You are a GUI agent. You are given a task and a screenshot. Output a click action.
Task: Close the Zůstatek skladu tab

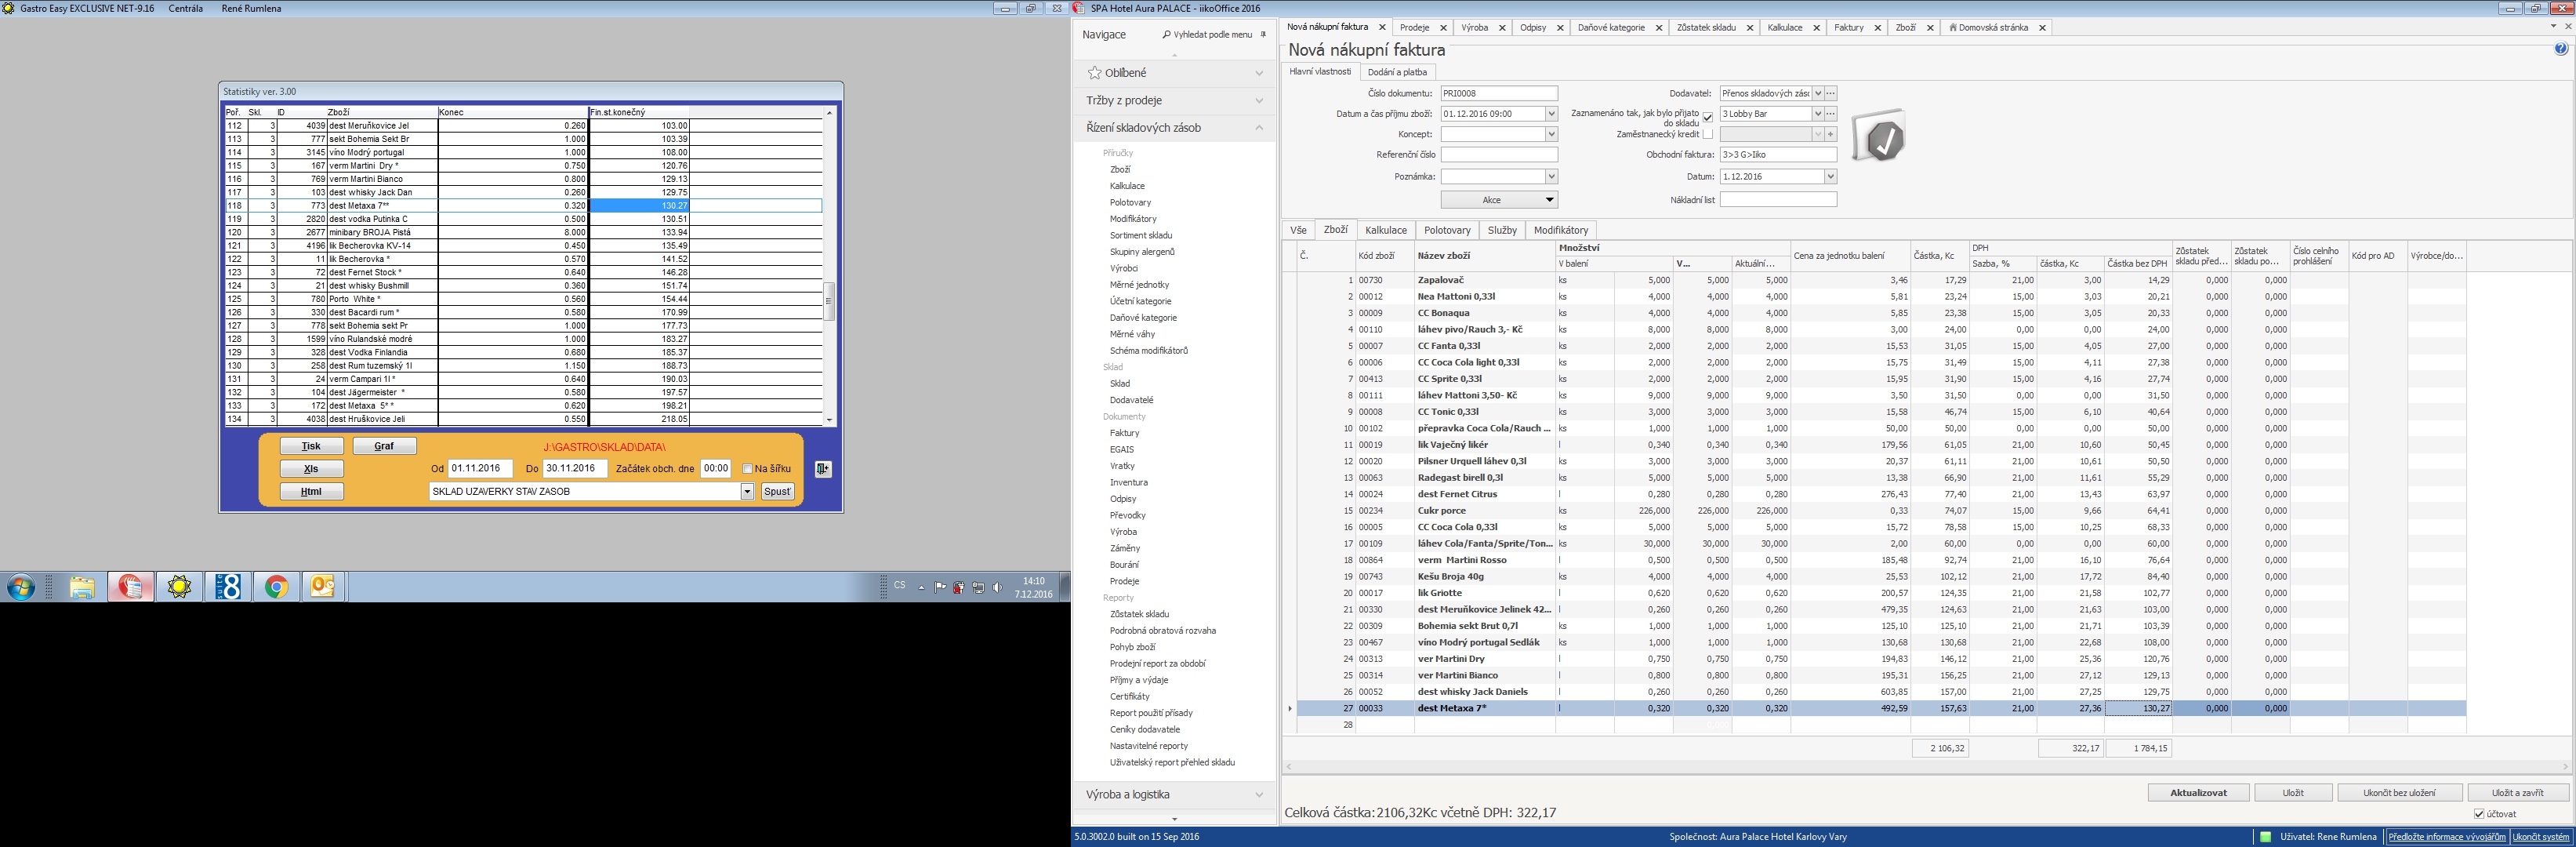coord(1750,28)
